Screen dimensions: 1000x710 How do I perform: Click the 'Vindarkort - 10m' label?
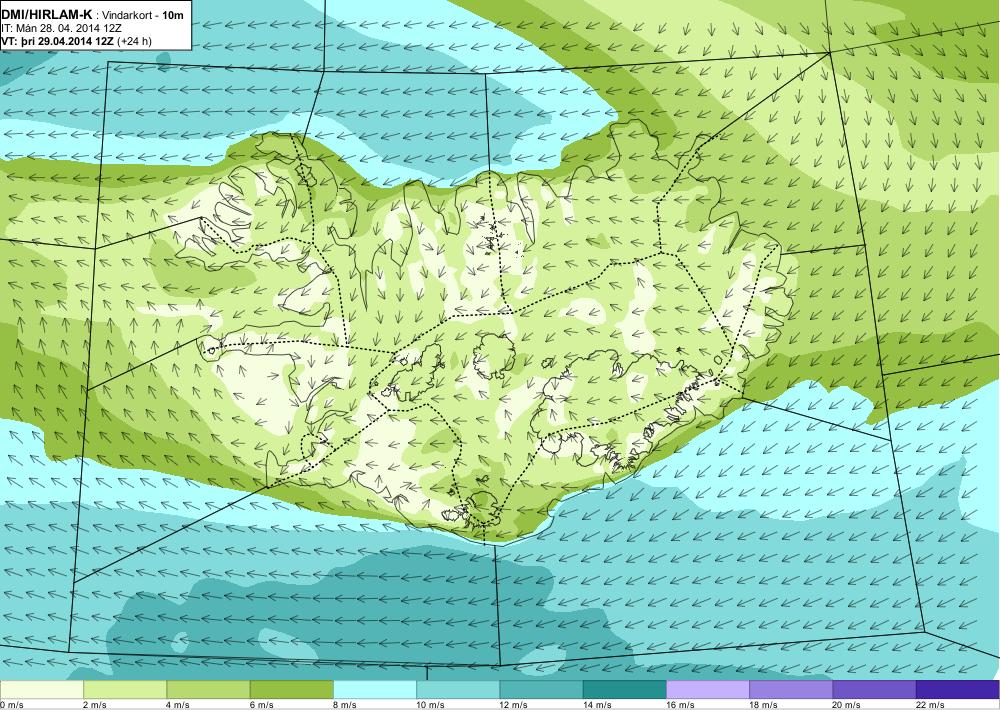pyautogui.click(x=143, y=15)
